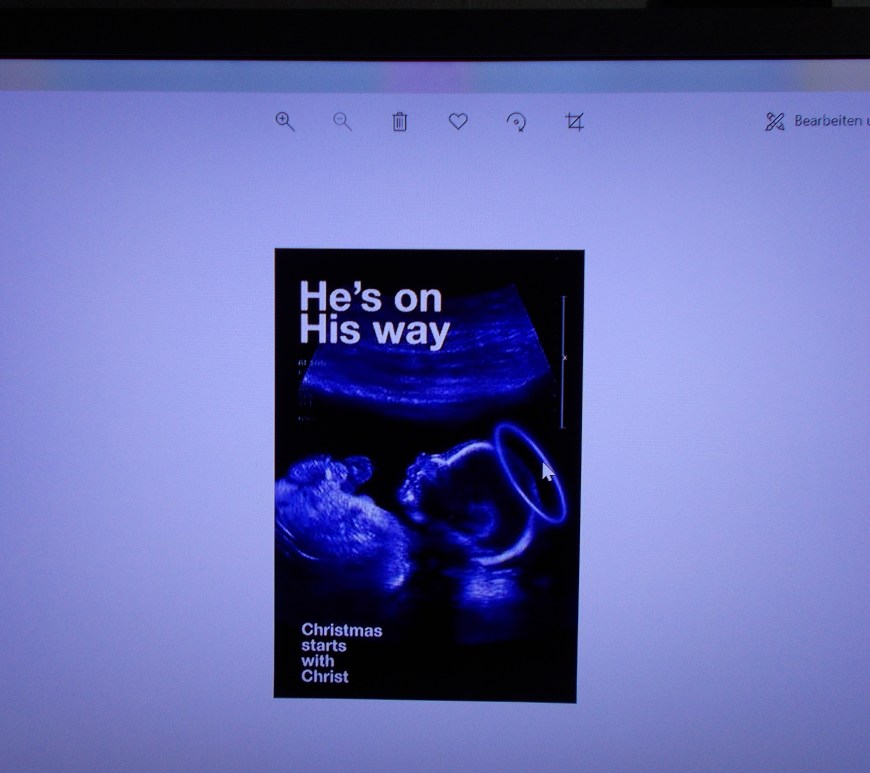This screenshot has width=870, height=773.
Task: Click the zoom out magnifier icon
Action: [x=342, y=122]
